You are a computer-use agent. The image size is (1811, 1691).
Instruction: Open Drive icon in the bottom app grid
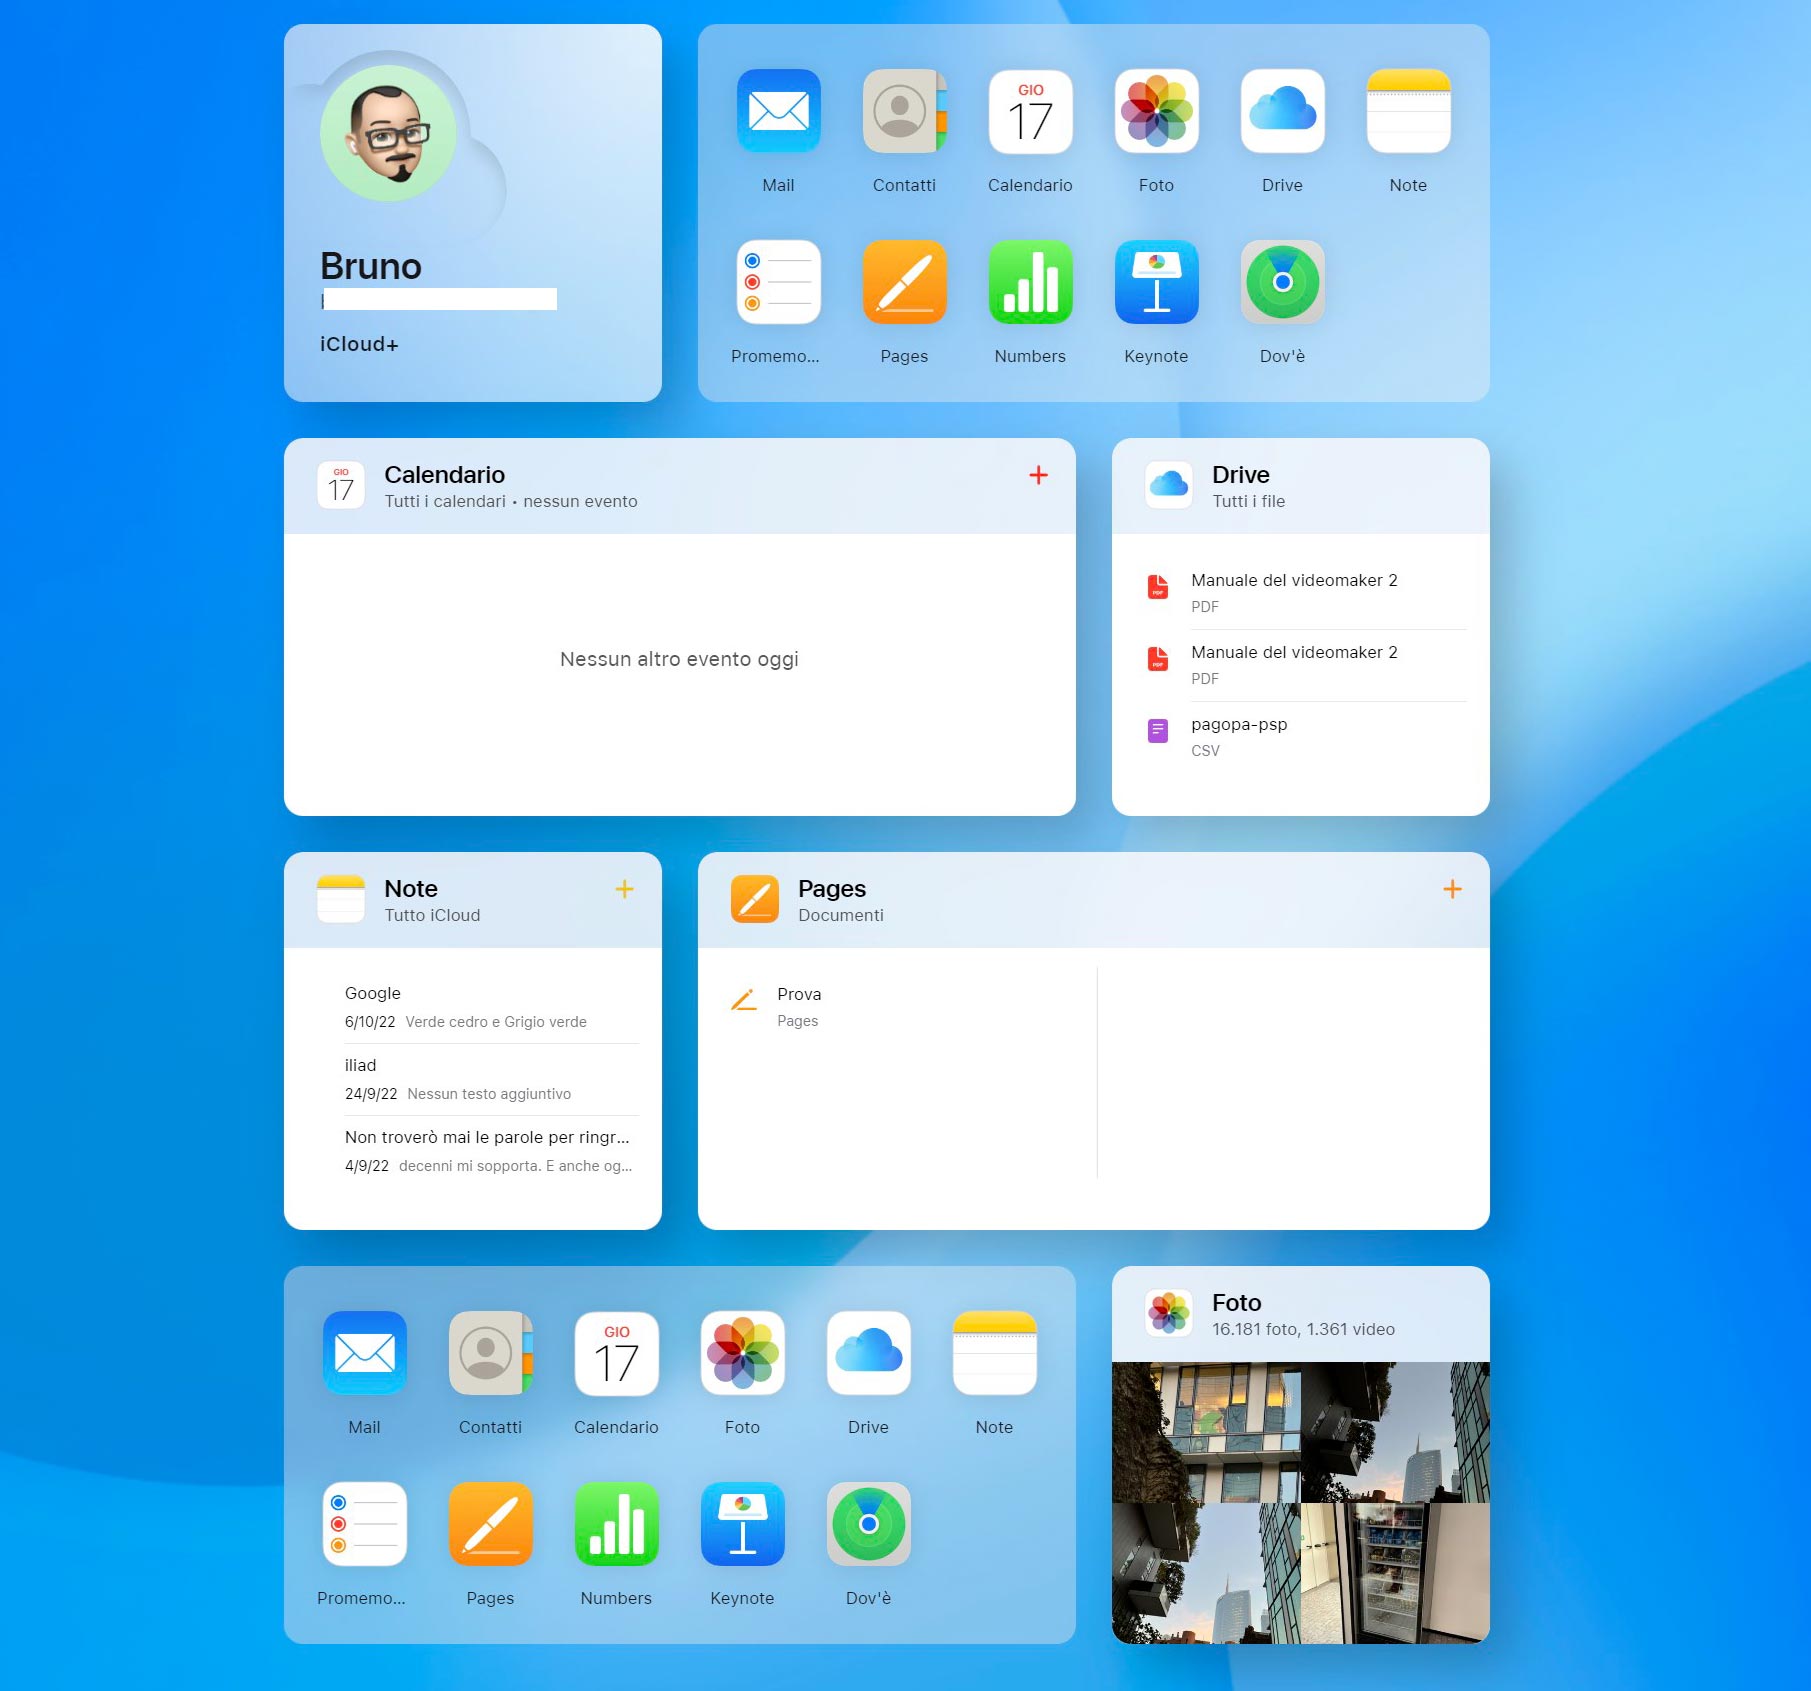pos(868,1353)
